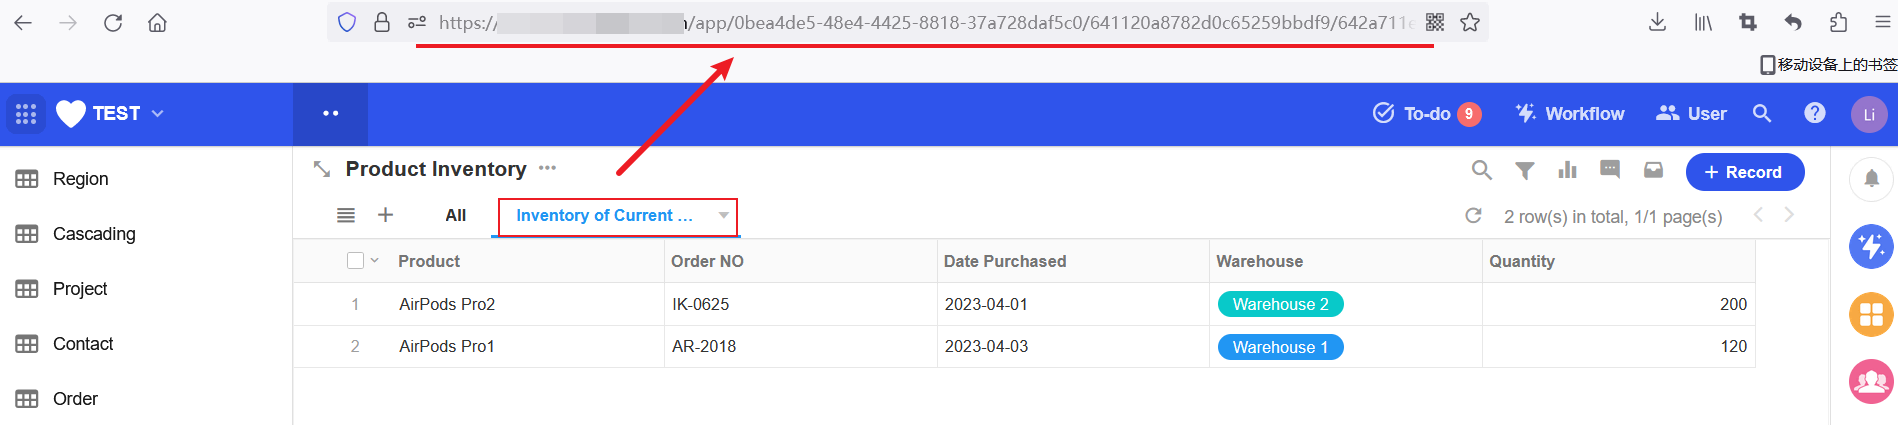The image size is (1898, 425).
Task: Toggle the select-all checkbox in header
Action: click(355, 261)
